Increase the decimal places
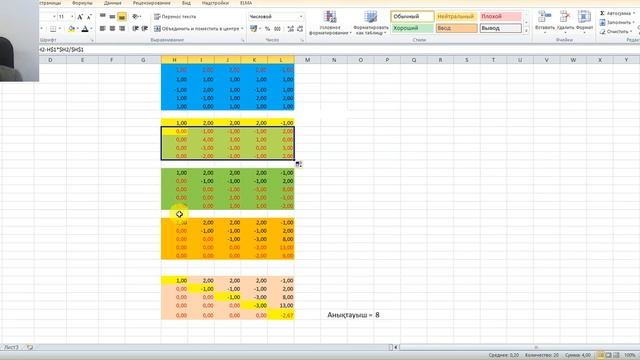Image resolution: width=640 pixels, height=360 pixels. click(291, 29)
